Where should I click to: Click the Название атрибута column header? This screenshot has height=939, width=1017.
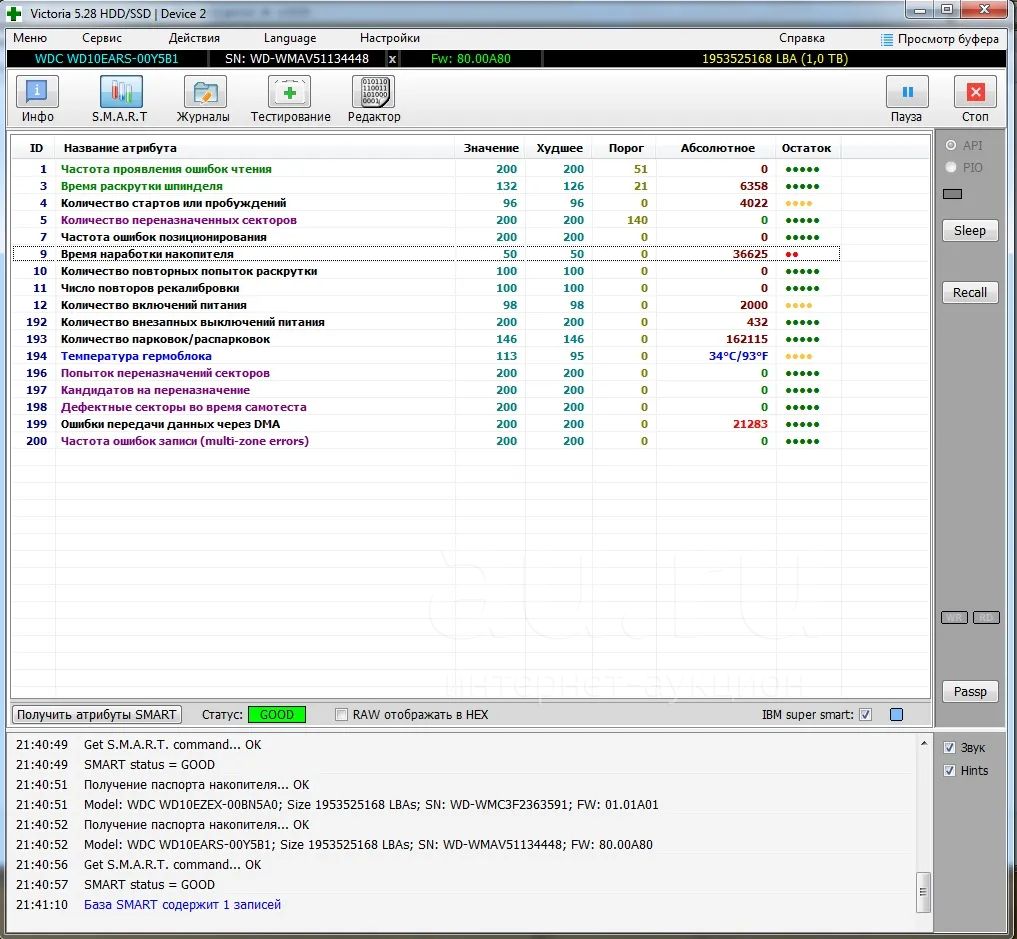click(x=255, y=148)
